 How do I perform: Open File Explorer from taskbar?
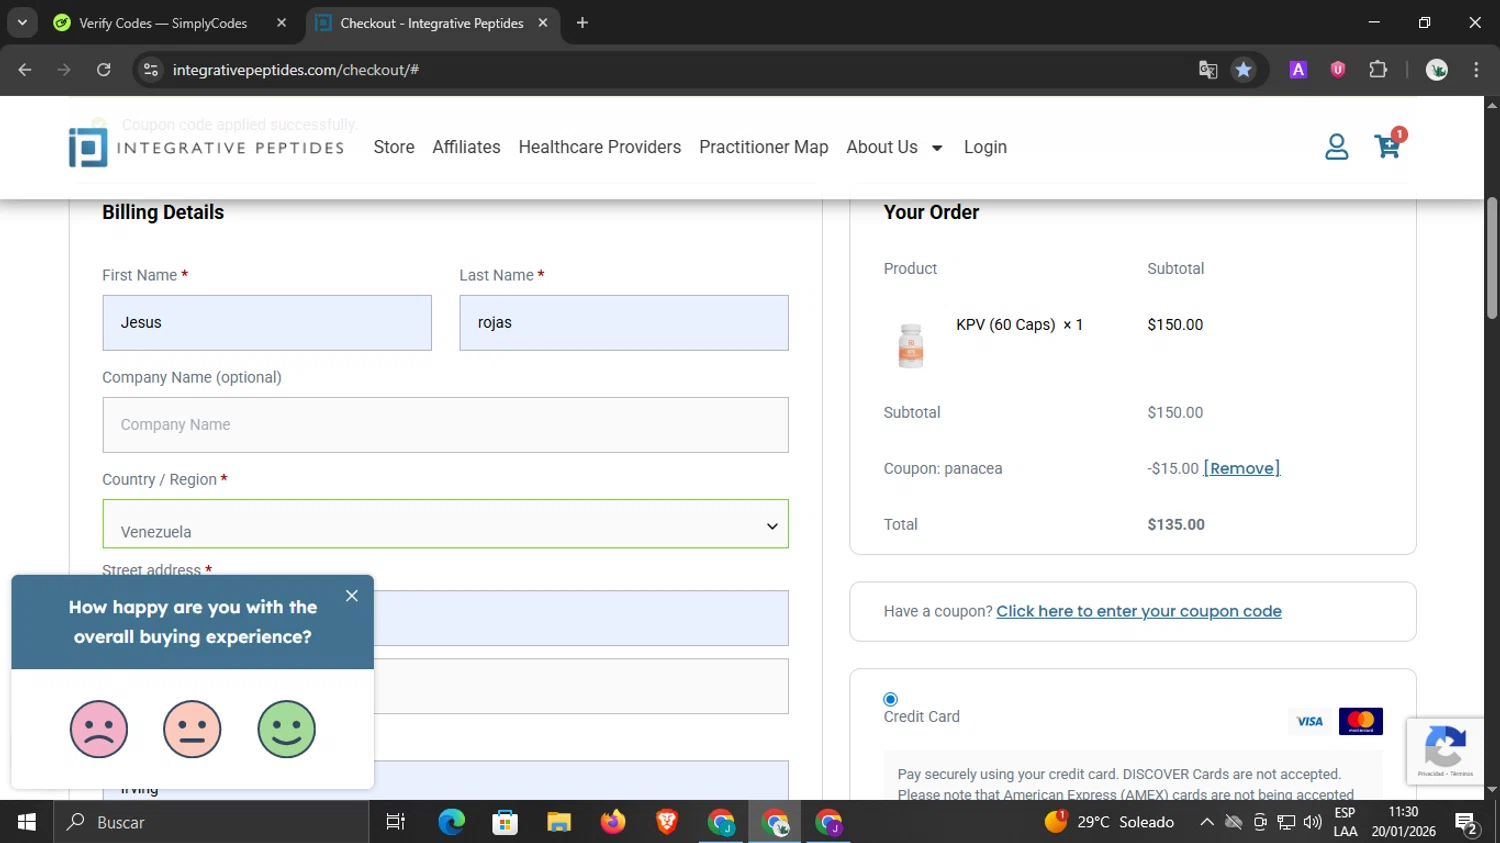(x=559, y=822)
